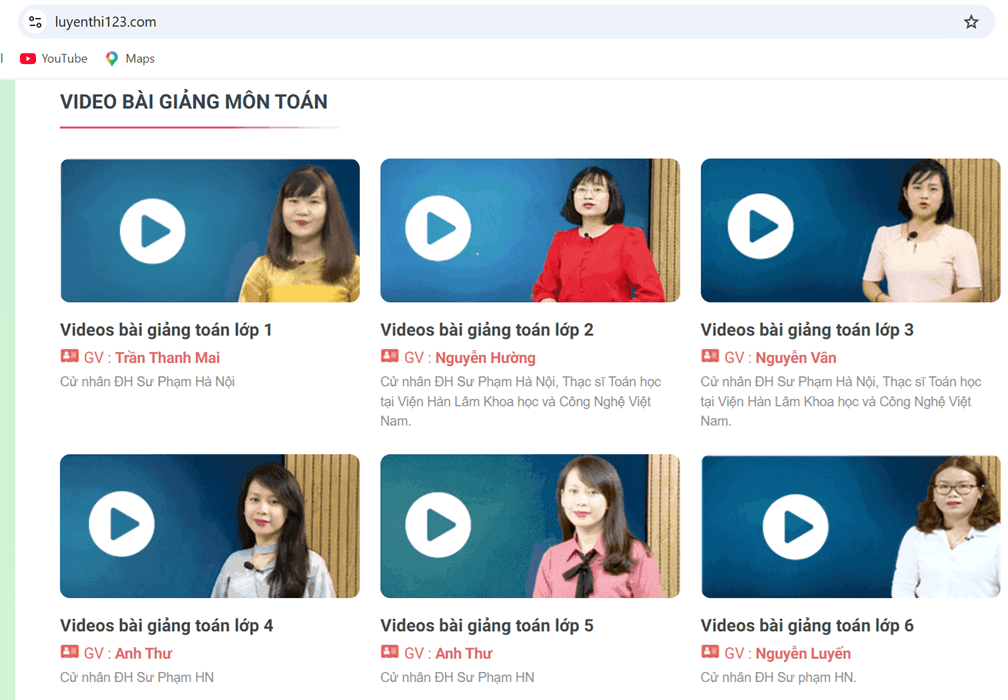The height and width of the screenshot is (700, 1008).
Task: Click teacher card icon beside Trần Thanh Mai
Action: [69, 355]
